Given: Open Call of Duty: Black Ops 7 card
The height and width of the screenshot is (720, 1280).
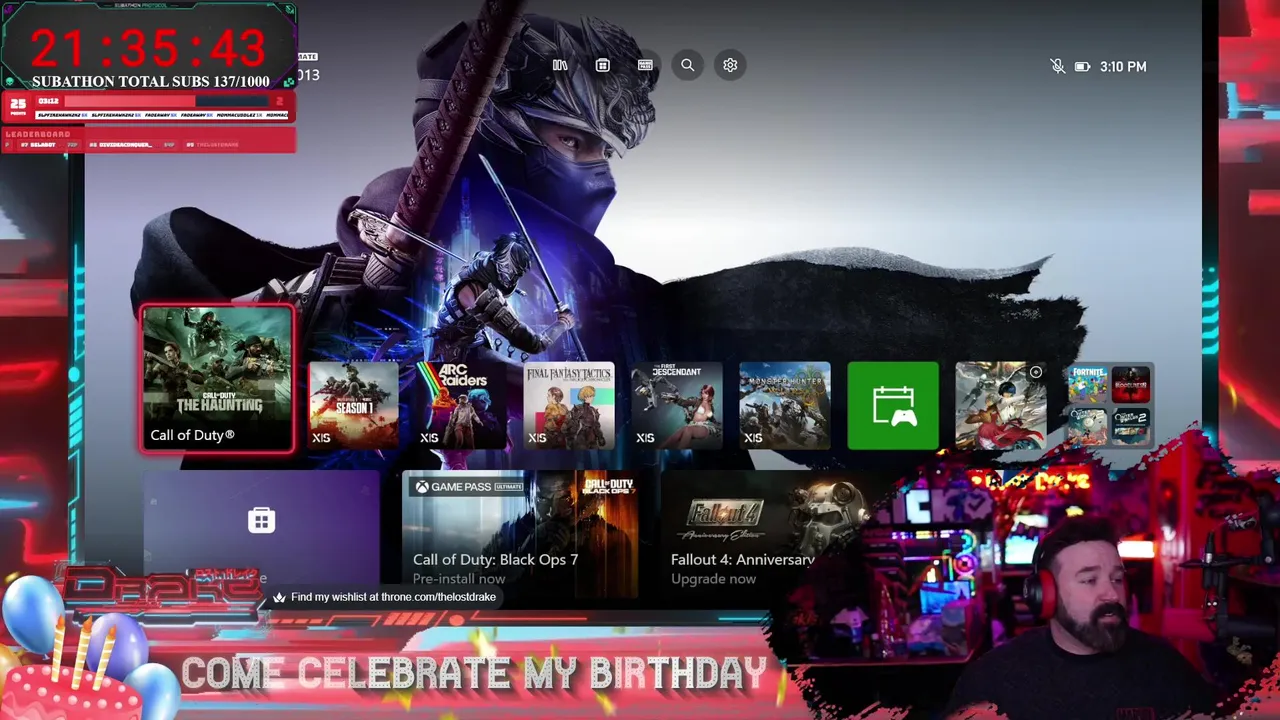Looking at the screenshot, I should coord(520,533).
